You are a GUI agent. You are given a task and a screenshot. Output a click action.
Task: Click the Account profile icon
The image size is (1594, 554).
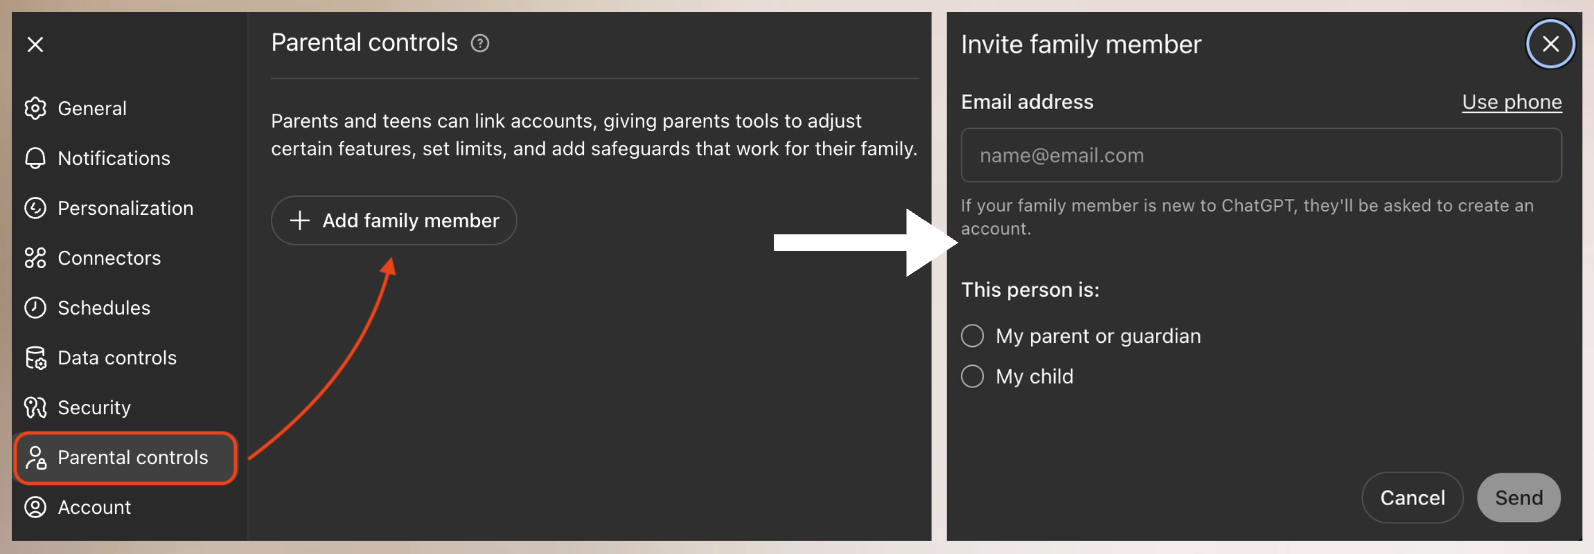point(36,507)
